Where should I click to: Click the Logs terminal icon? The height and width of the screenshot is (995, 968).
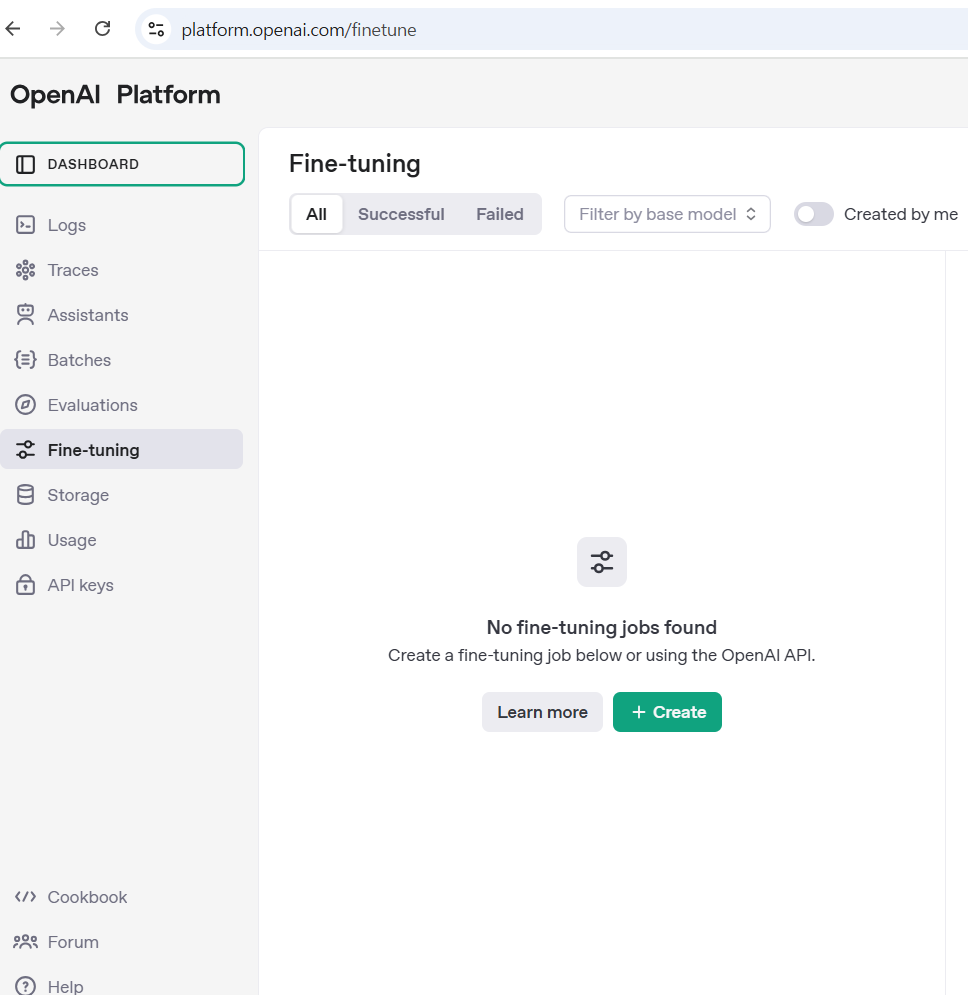(x=25, y=225)
